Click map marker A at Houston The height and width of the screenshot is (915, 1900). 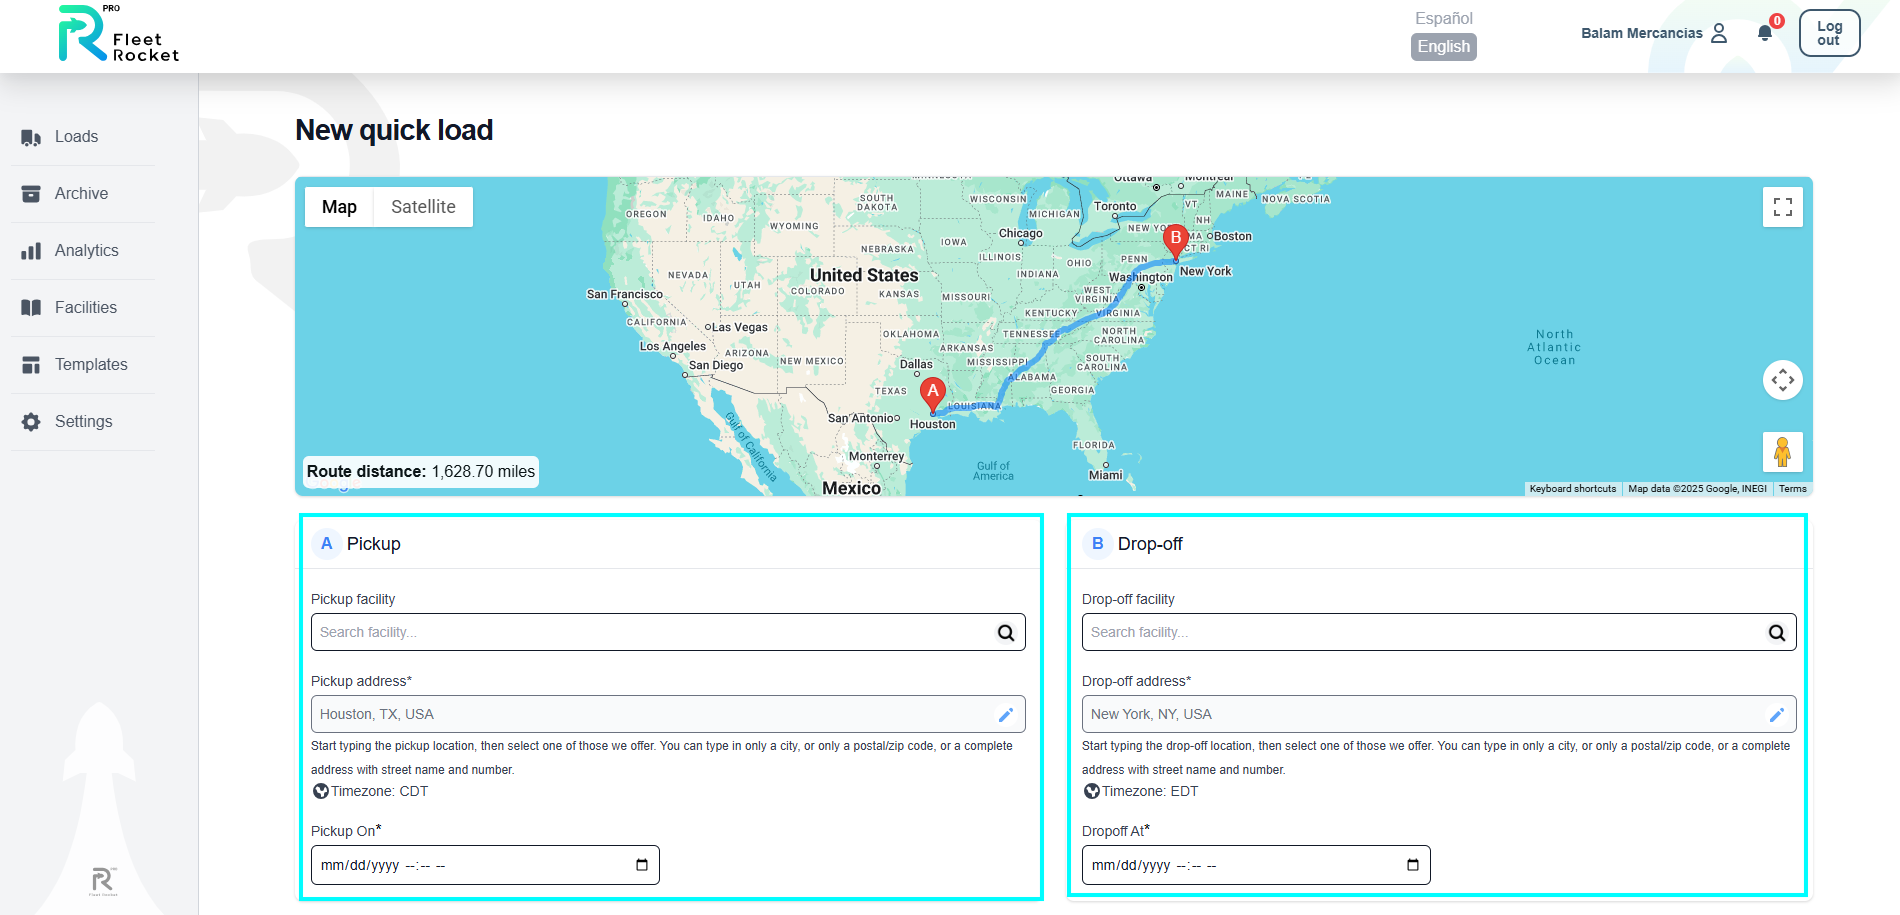coord(933,395)
